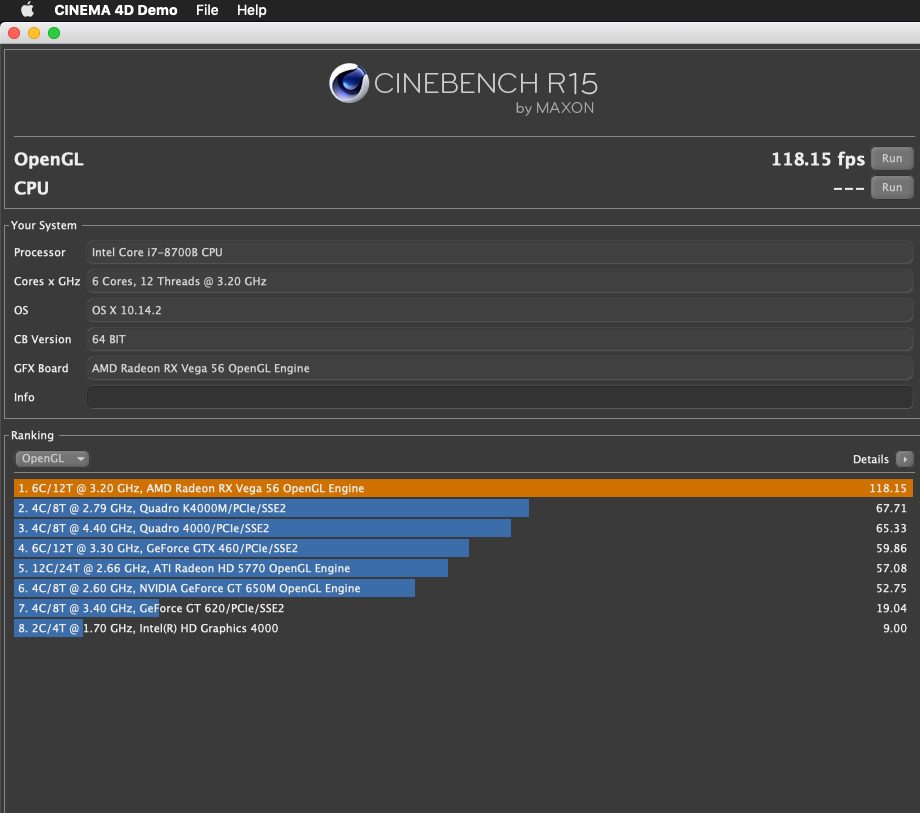Click the CB Version field showing 64 BIT

click(x=499, y=339)
